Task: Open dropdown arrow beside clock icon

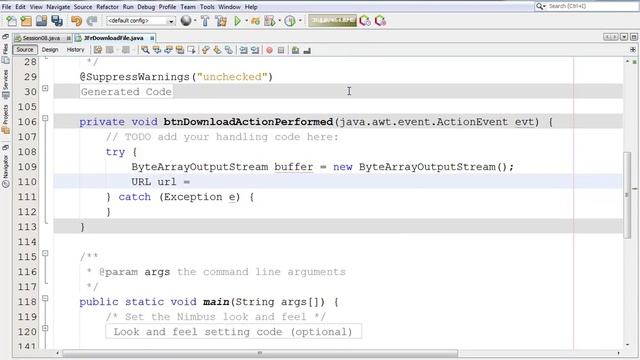Action: (300, 21)
